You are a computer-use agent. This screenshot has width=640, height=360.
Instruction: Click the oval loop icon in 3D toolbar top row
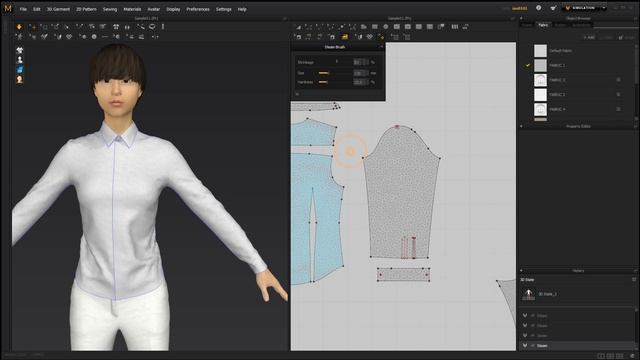click(152, 27)
